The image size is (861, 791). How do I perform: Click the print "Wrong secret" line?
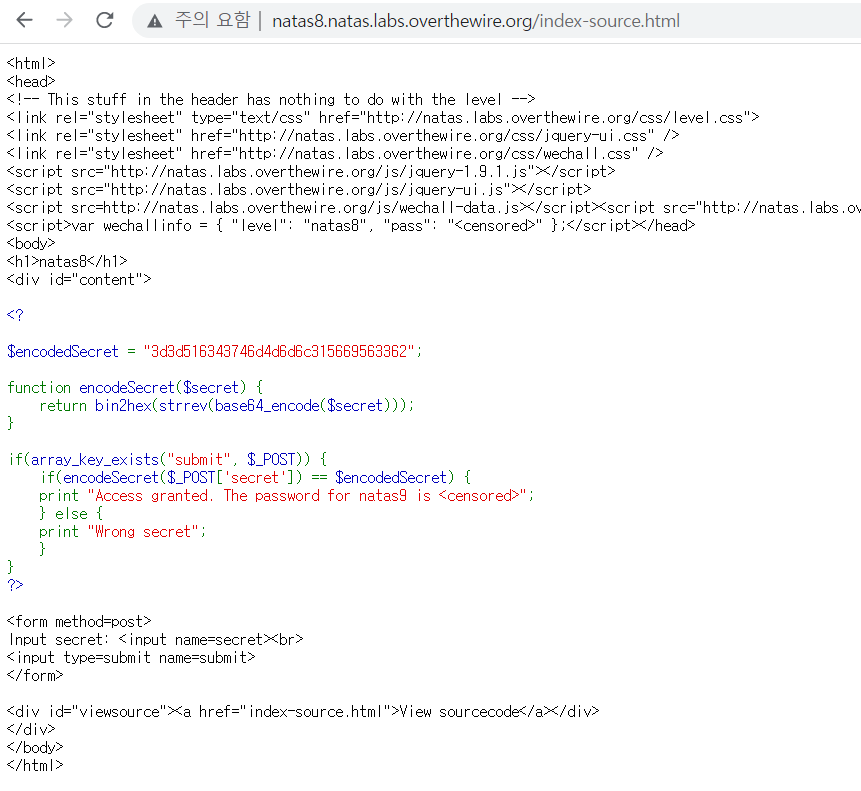click(x=122, y=532)
